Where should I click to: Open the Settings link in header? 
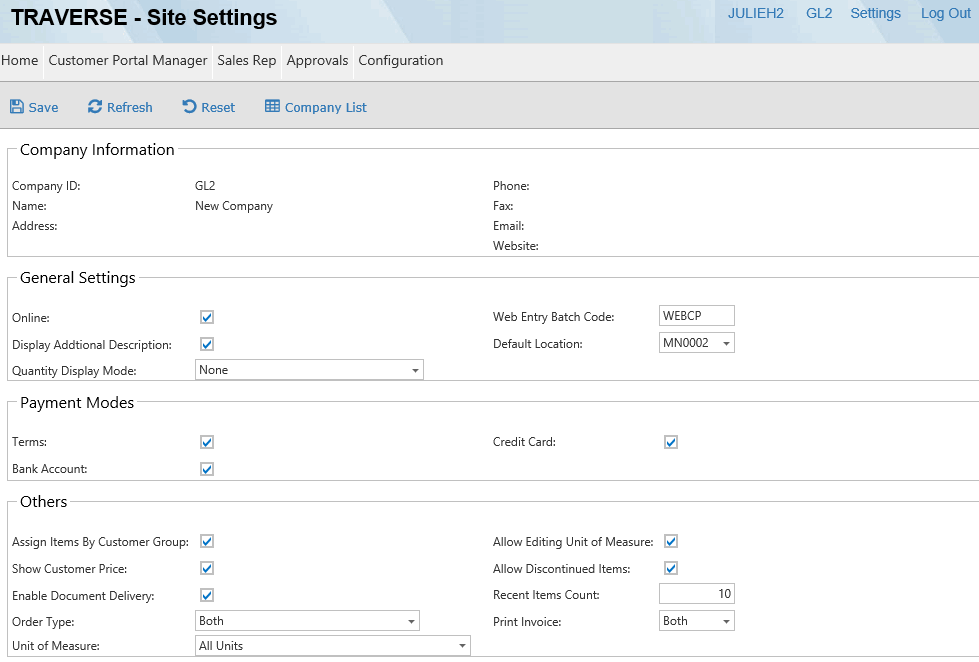click(875, 14)
